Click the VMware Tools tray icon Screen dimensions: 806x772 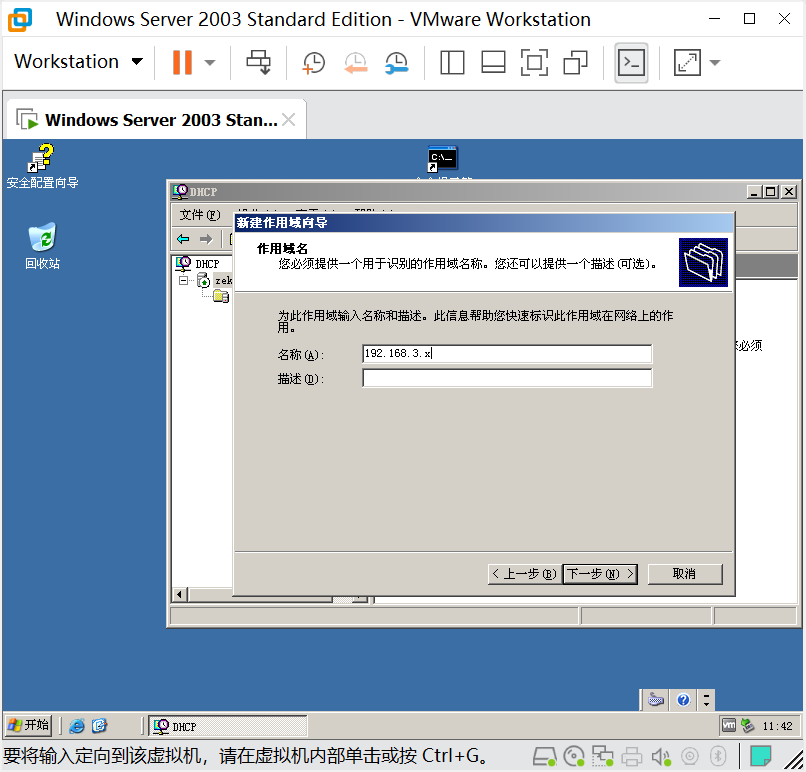[x=728, y=725]
